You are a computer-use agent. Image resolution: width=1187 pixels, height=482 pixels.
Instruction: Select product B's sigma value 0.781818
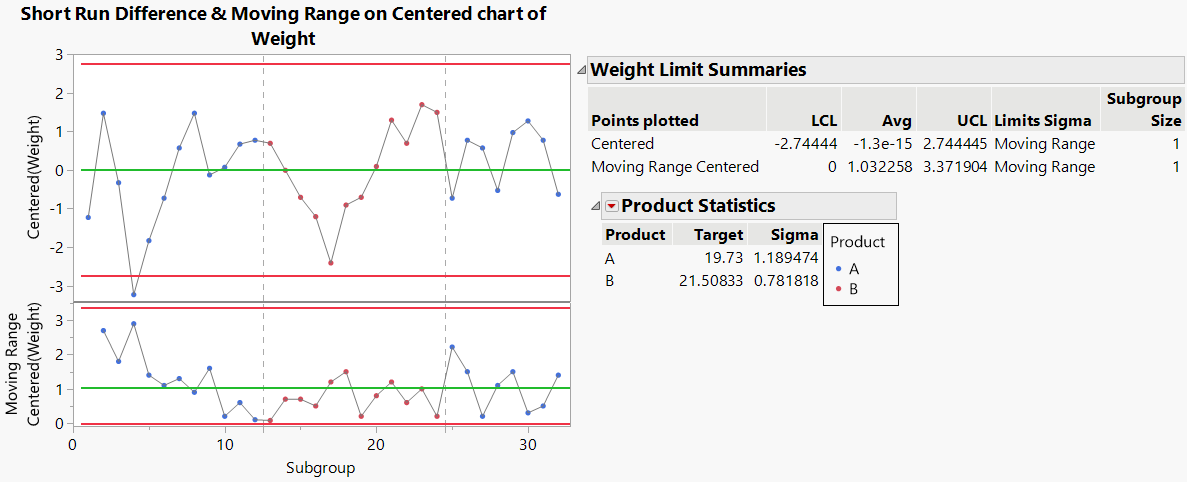(x=780, y=280)
